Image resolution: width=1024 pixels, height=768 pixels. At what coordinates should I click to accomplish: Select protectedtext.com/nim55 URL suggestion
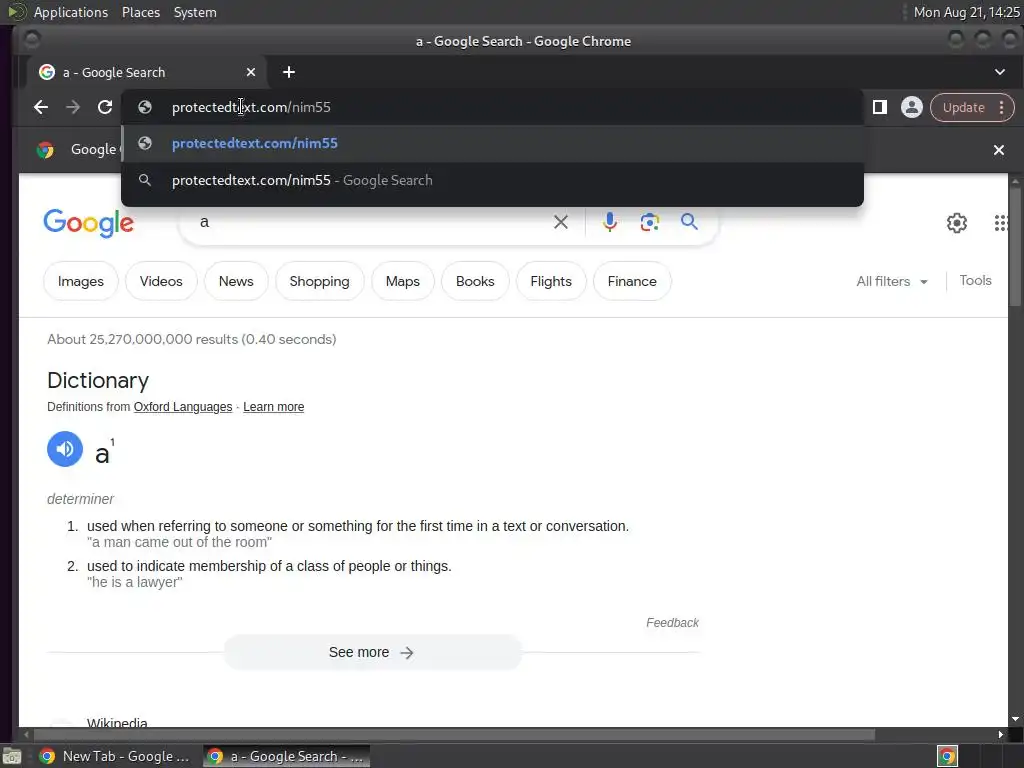click(492, 144)
